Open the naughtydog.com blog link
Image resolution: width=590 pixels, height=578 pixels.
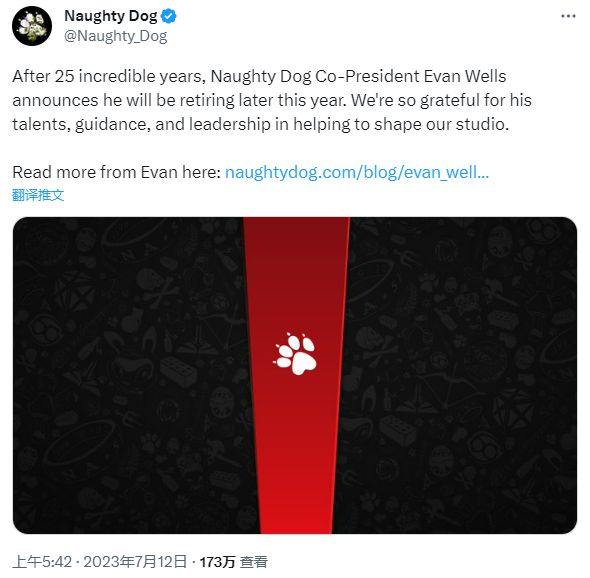(357, 172)
